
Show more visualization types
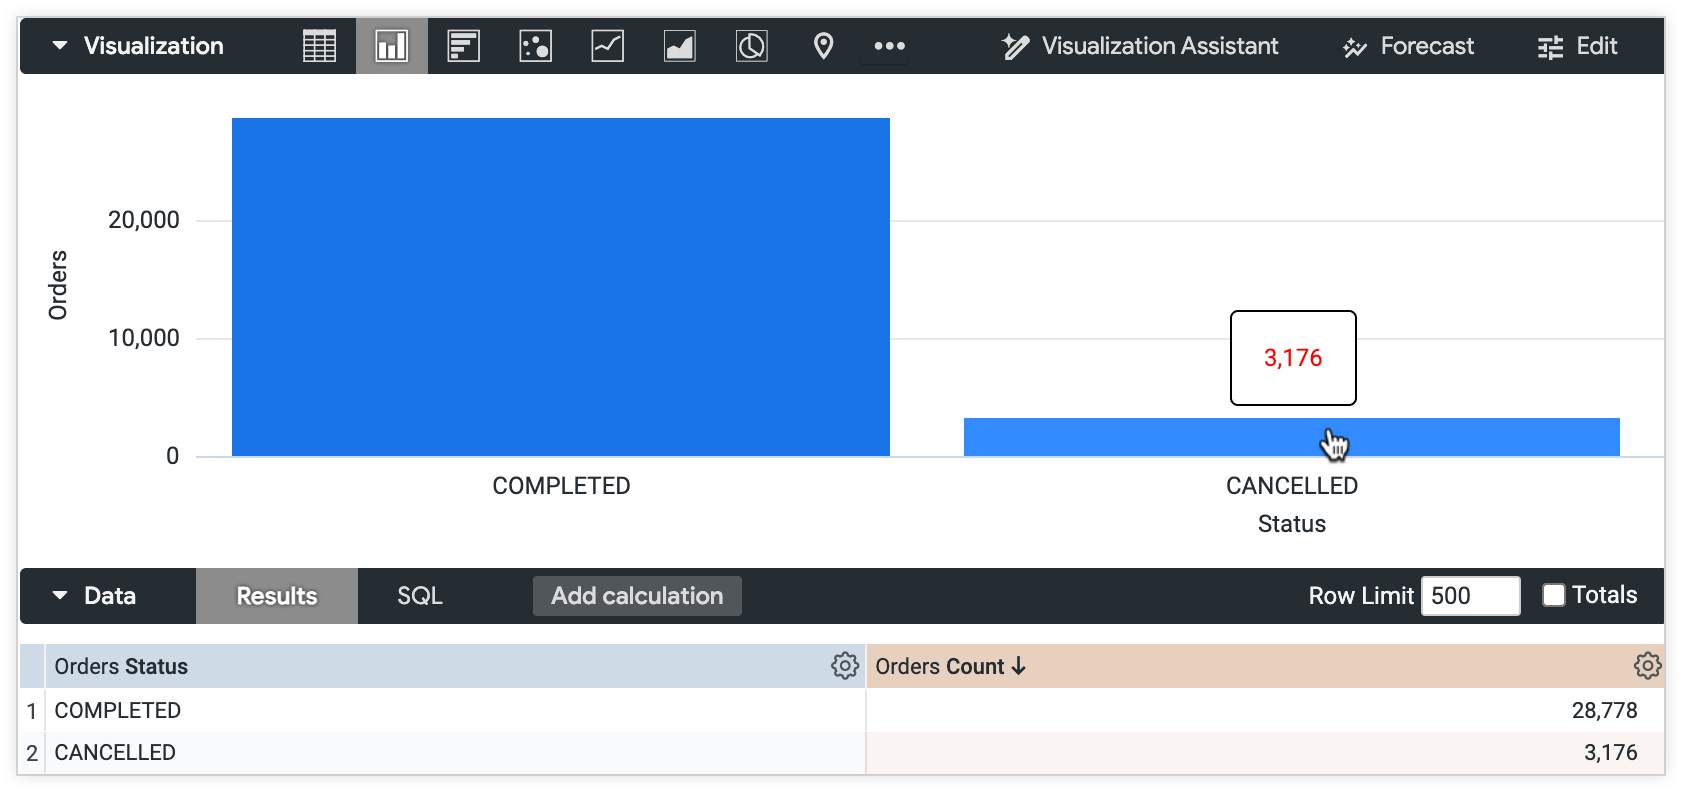click(886, 45)
